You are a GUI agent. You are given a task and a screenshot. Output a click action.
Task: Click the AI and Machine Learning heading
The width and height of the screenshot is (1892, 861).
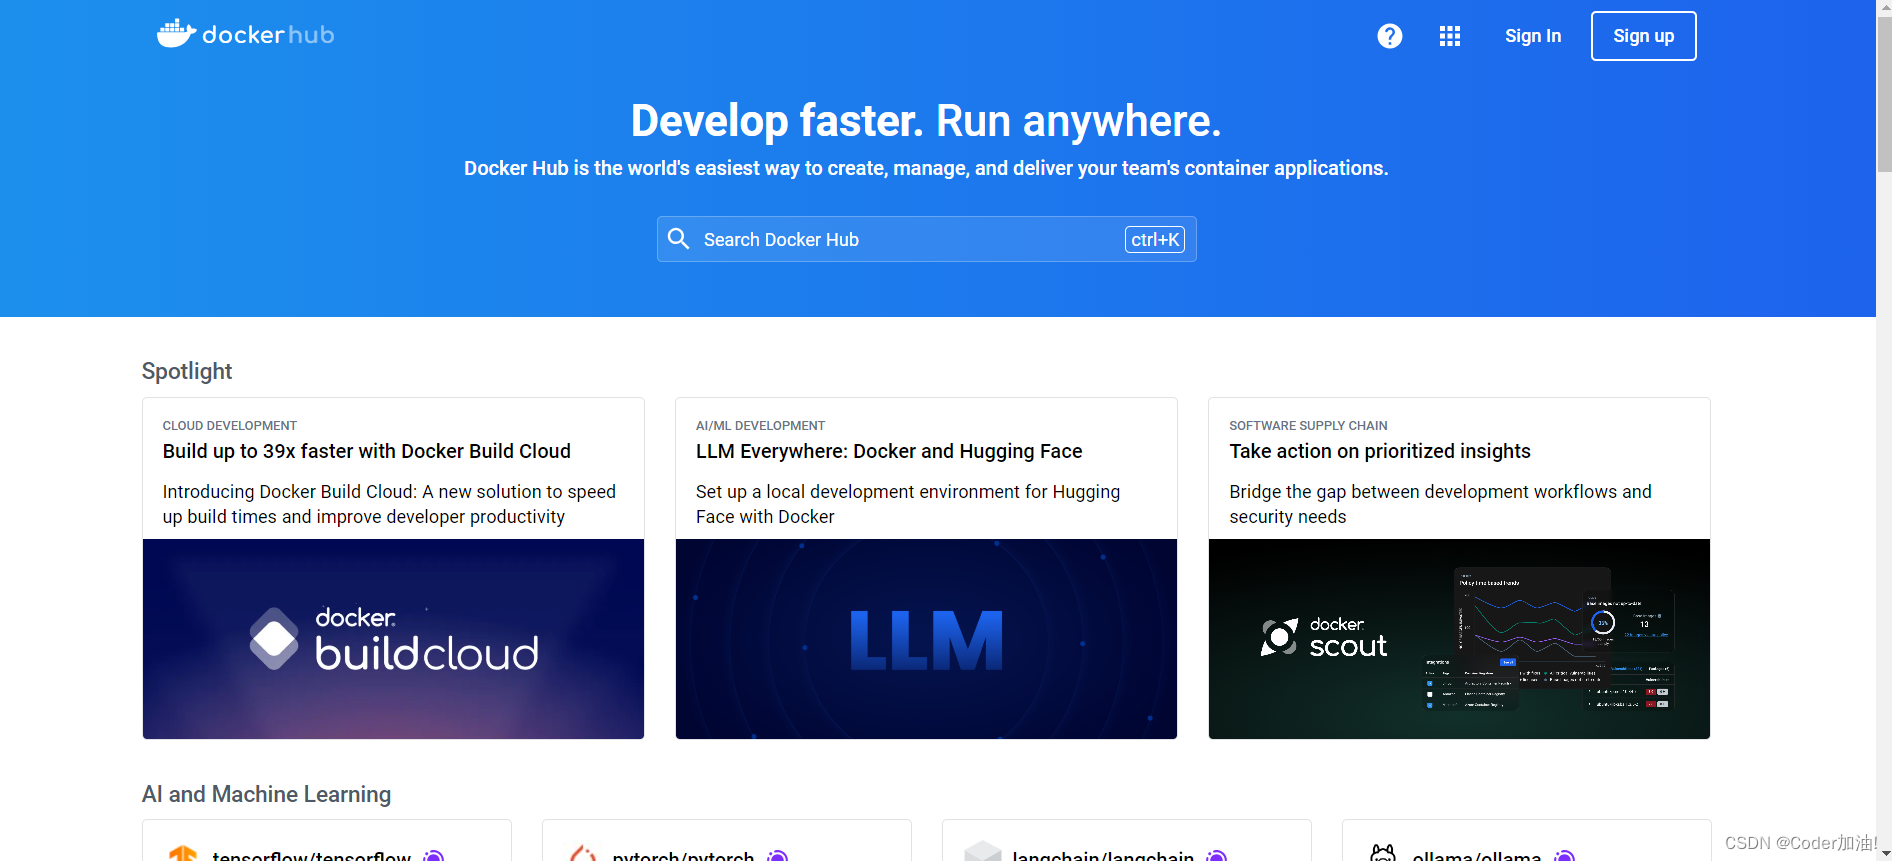(x=266, y=794)
